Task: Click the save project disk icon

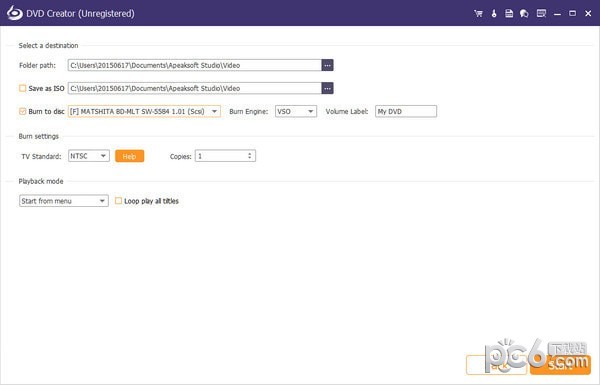Action: tap(509, 13)
